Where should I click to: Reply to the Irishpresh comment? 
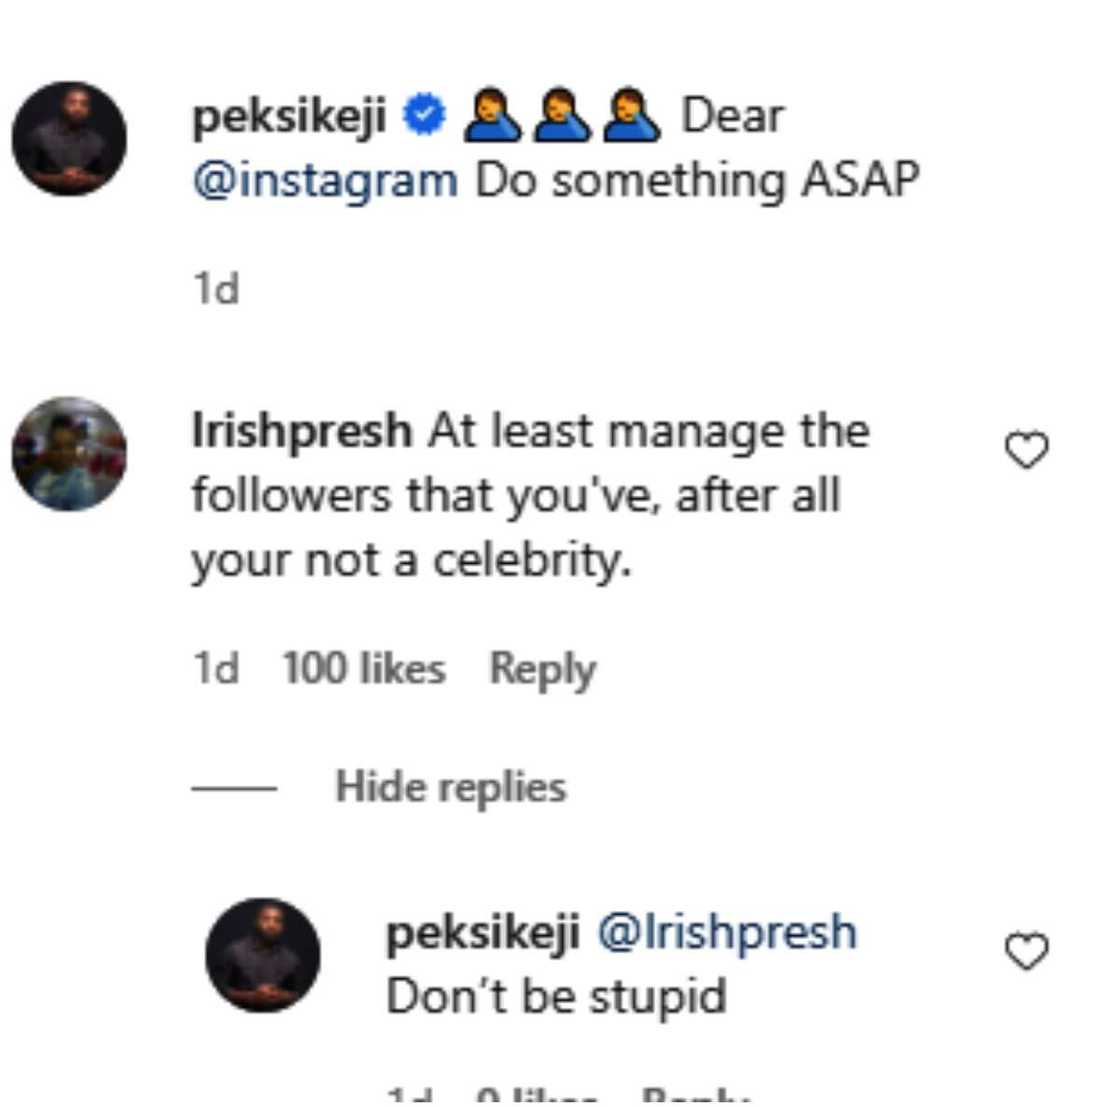tap(542, 668)
